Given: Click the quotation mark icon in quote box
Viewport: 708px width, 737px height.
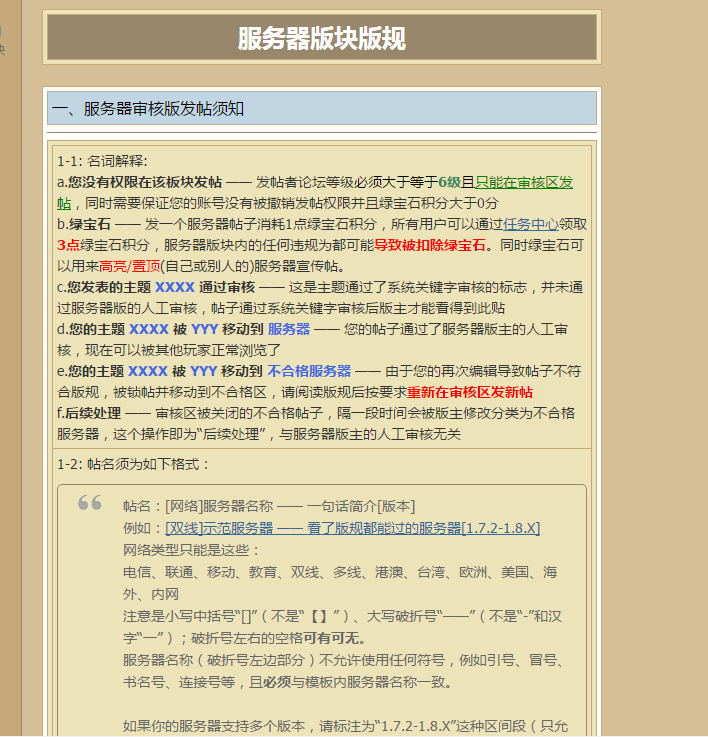Looking at the screenshot, I should (x=90, y=503).
